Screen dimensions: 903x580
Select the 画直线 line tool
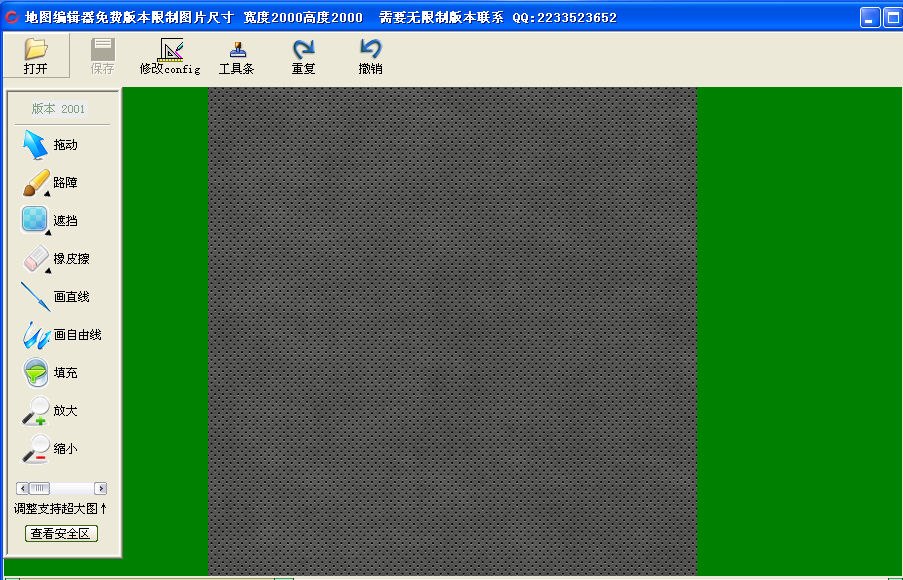[x=56, y=297]
